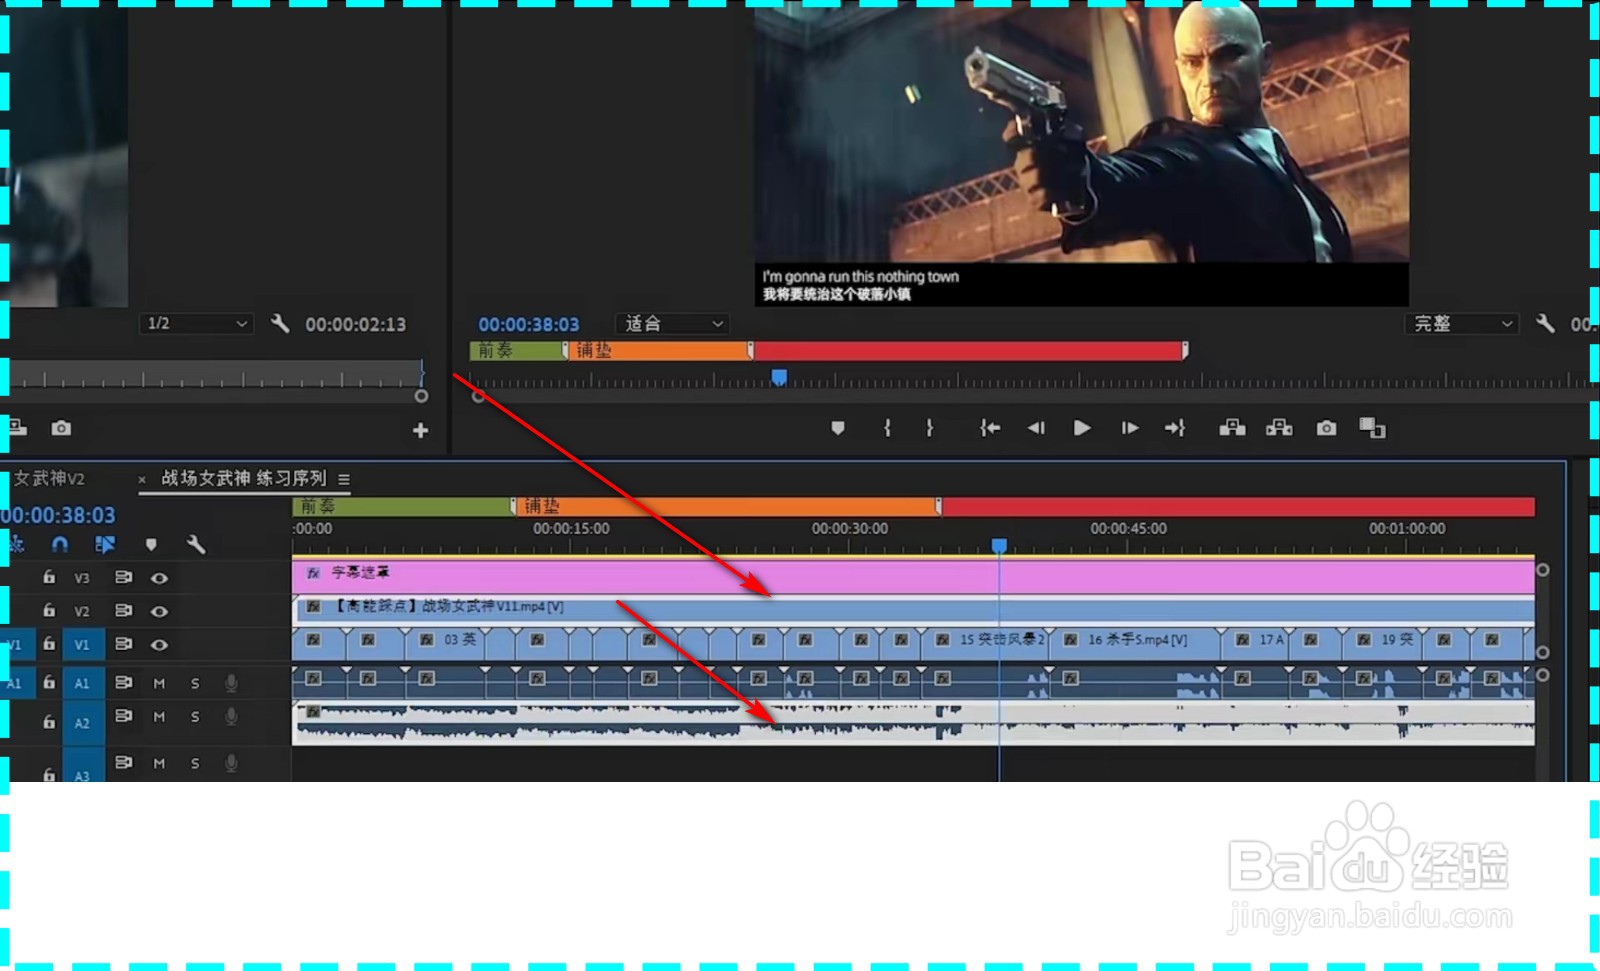
Task: Export frame from the program monitor
Action: pos(1326,428)
